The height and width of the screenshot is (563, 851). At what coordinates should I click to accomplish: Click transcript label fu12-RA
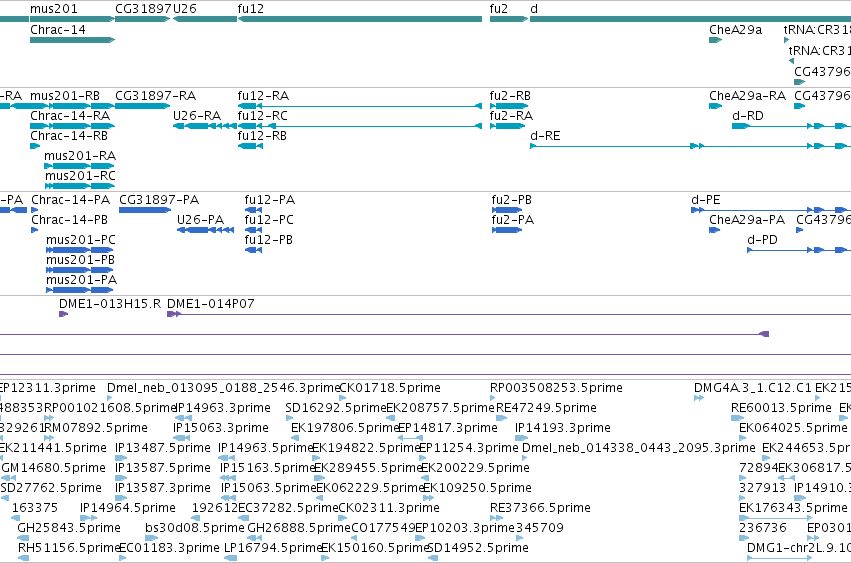coord(263,96)
